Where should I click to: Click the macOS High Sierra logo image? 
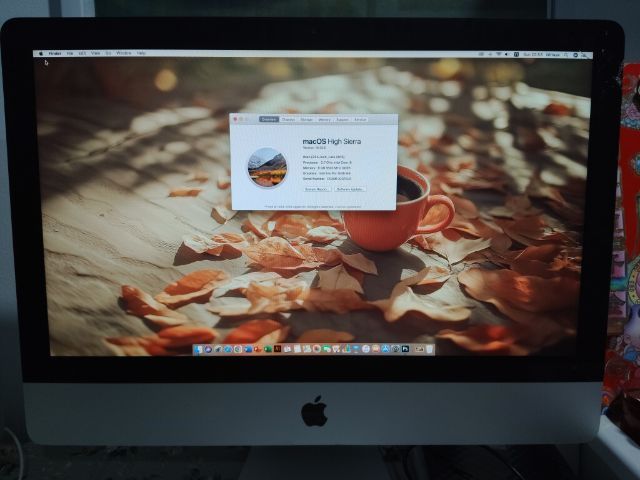(267, 167)
